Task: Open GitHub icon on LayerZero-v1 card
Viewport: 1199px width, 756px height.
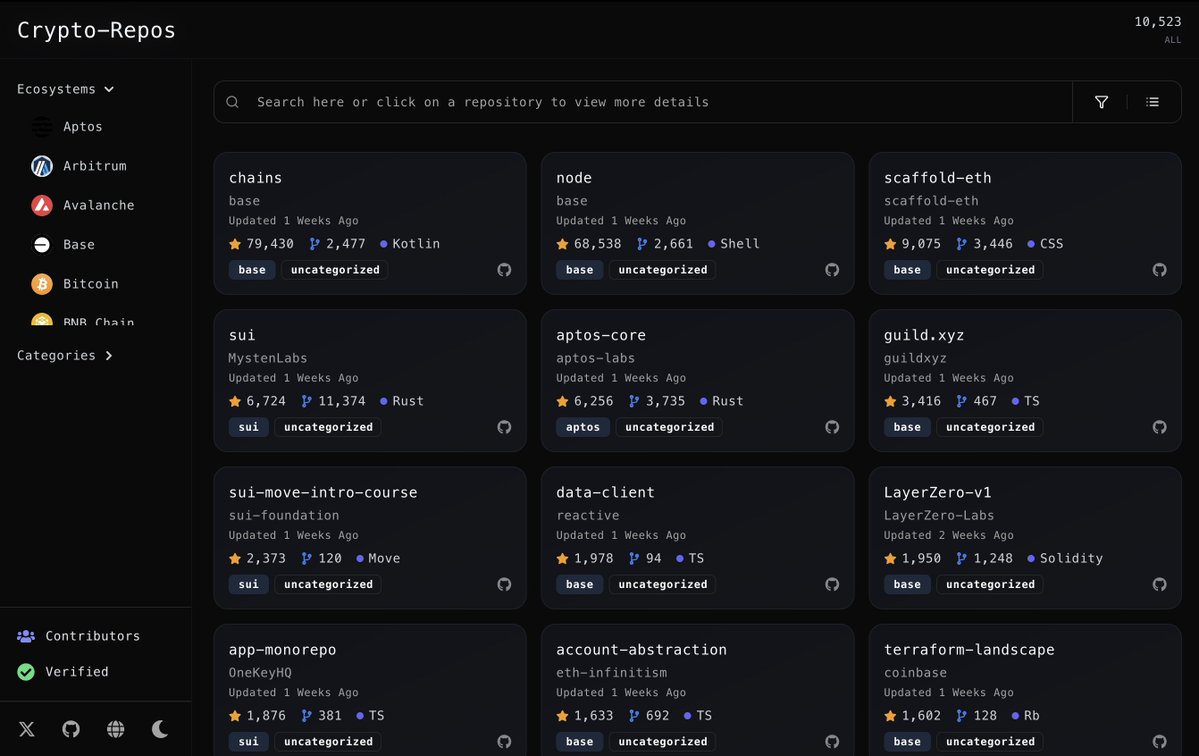Action: click(x=1159, y=585)
